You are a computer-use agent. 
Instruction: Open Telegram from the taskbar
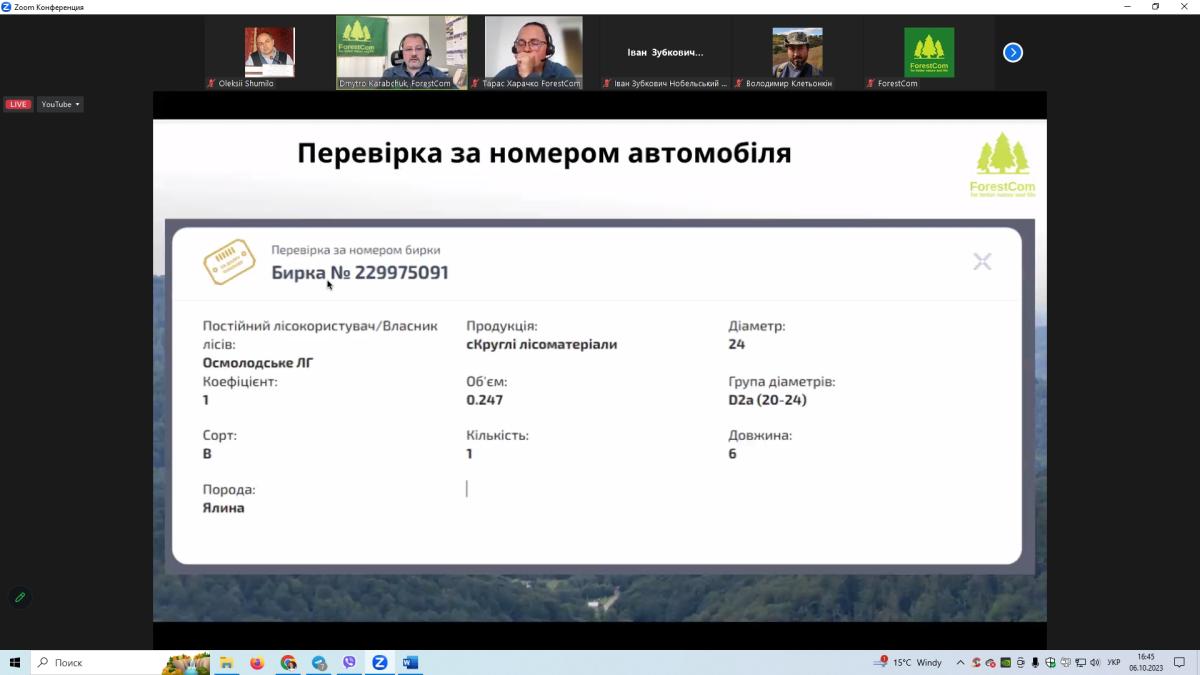coord(319,662)
